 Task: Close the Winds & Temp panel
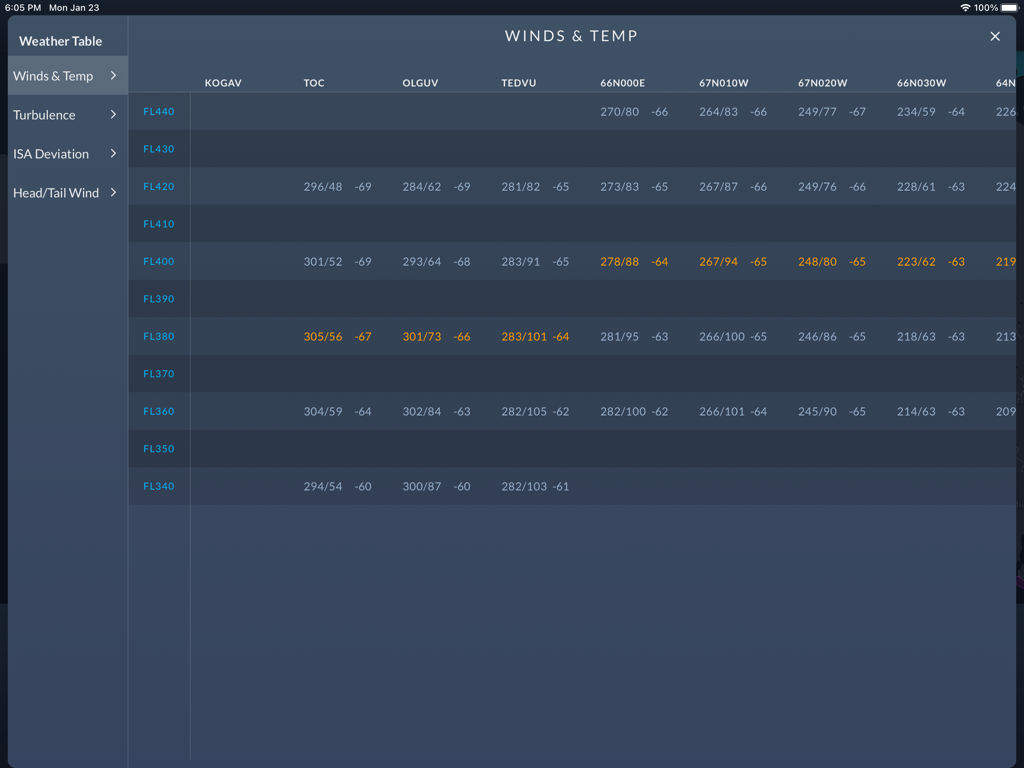click(x=995, y=36)
